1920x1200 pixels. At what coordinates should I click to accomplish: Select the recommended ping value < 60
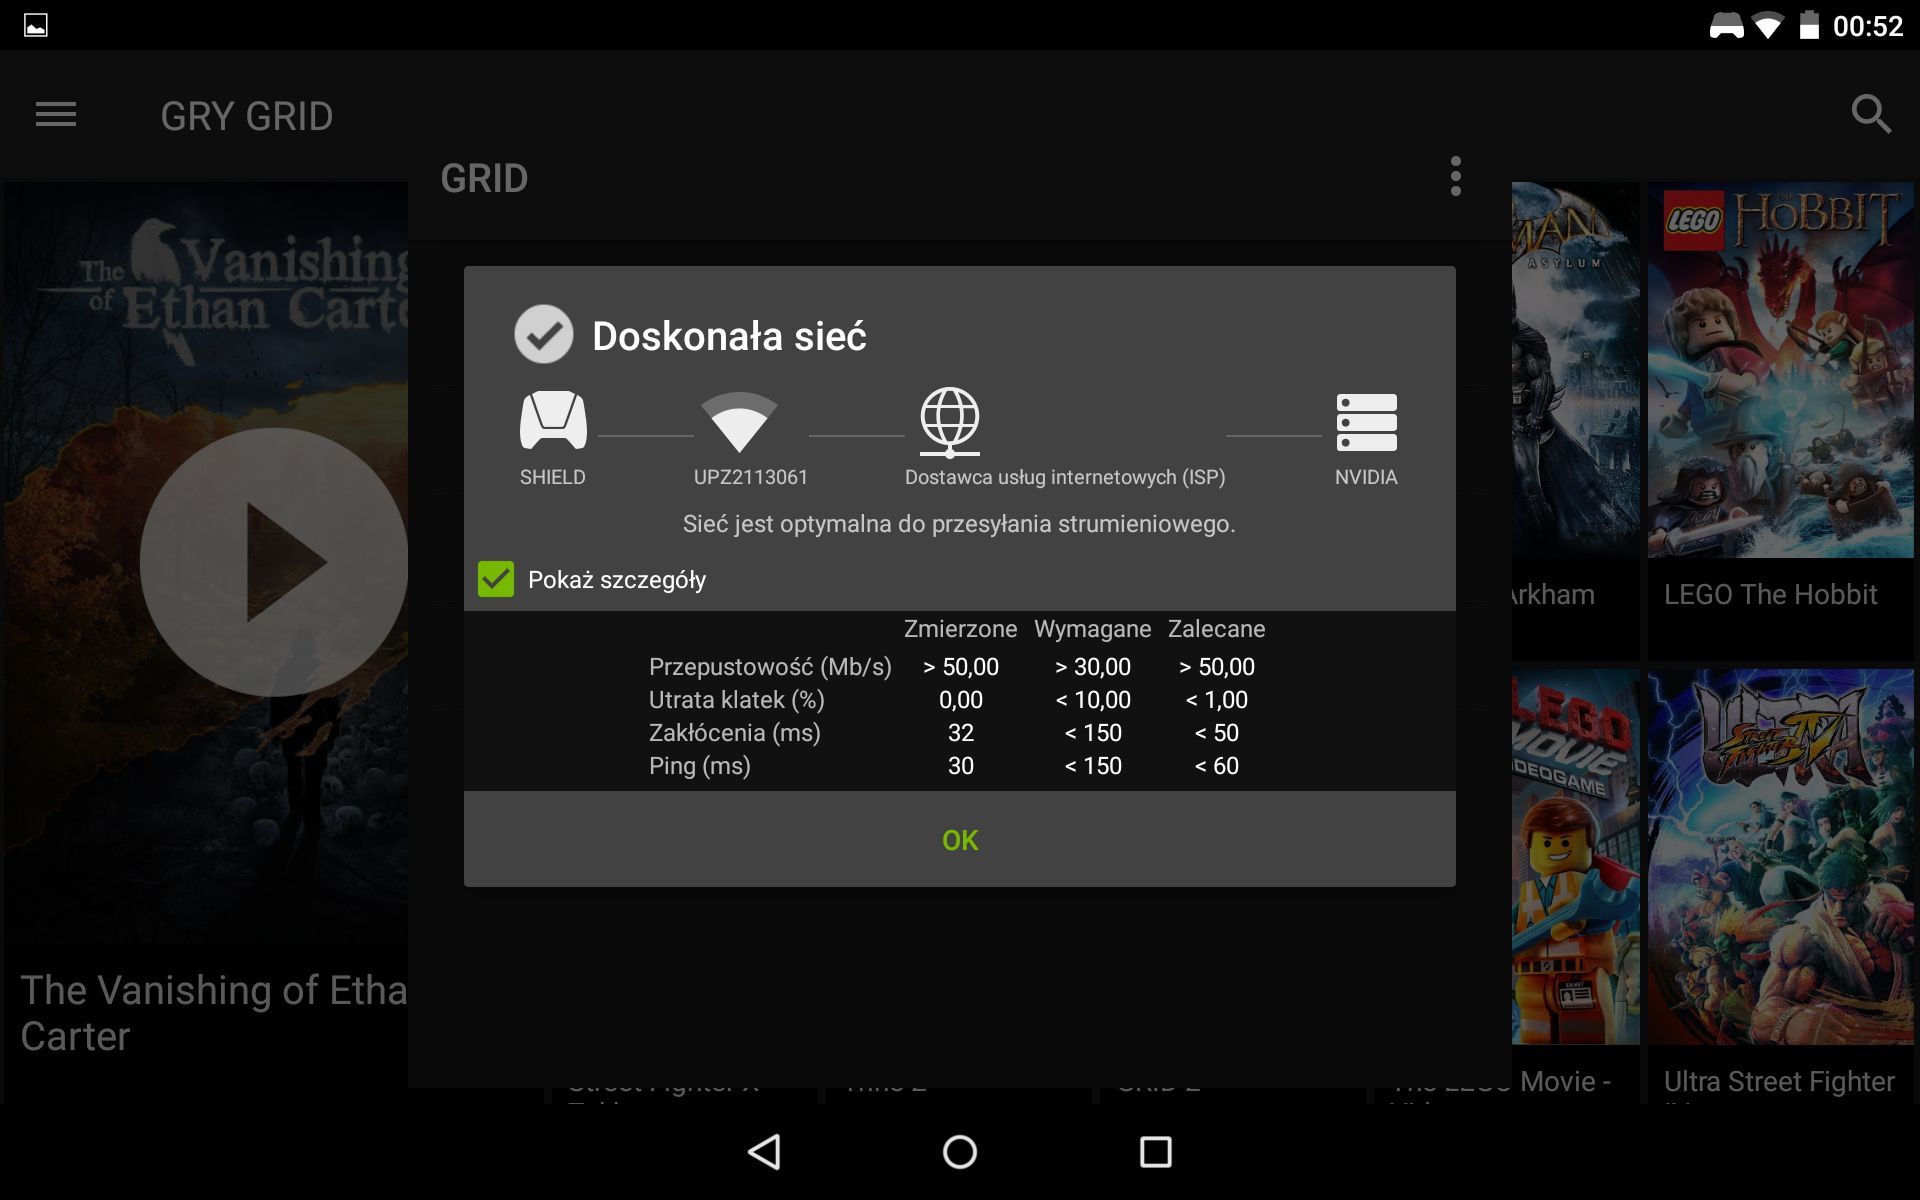coord(1217,766)
